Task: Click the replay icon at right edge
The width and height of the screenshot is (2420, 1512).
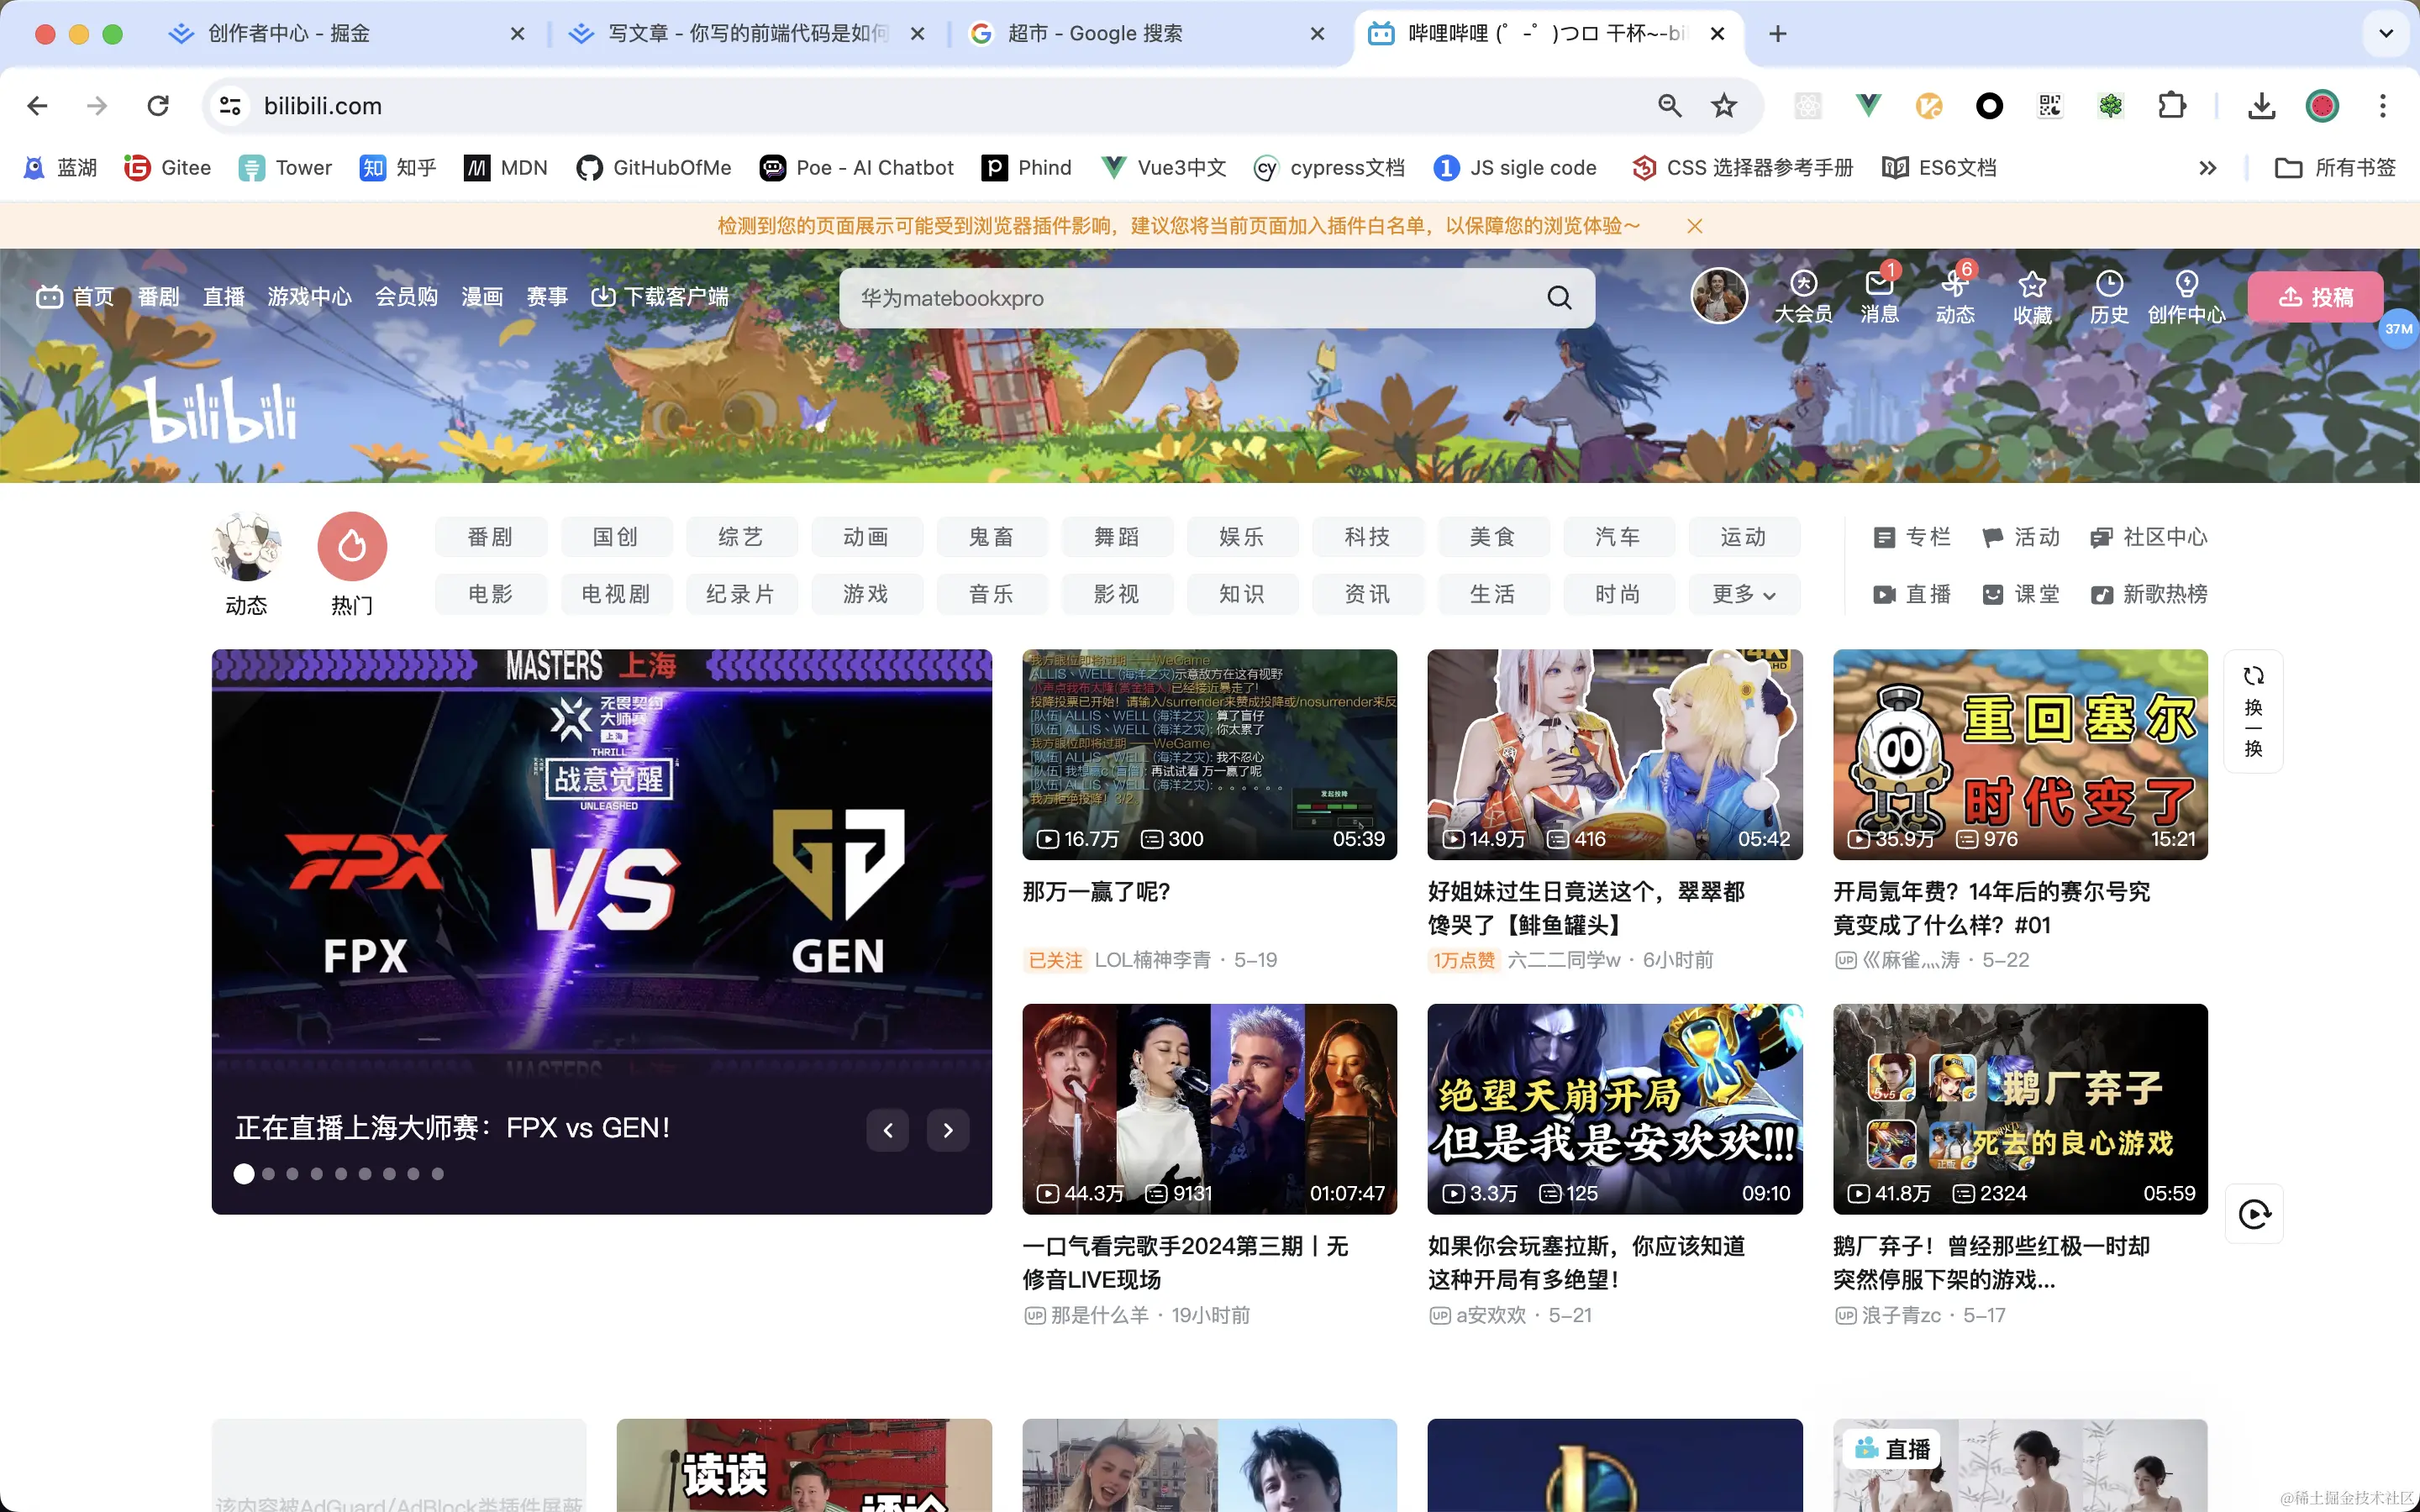Action: (2254, 1214)
